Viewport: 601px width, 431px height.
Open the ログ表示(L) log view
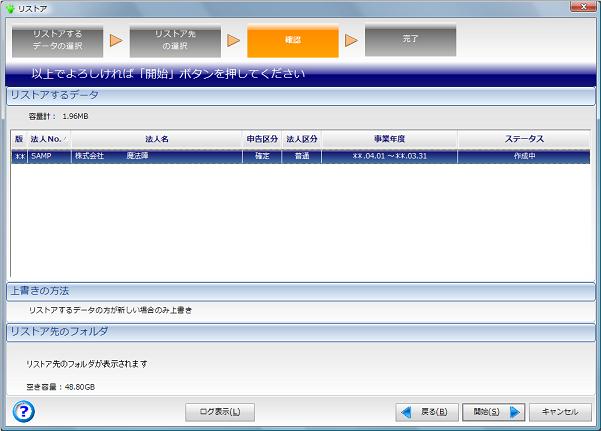(220, 411)
